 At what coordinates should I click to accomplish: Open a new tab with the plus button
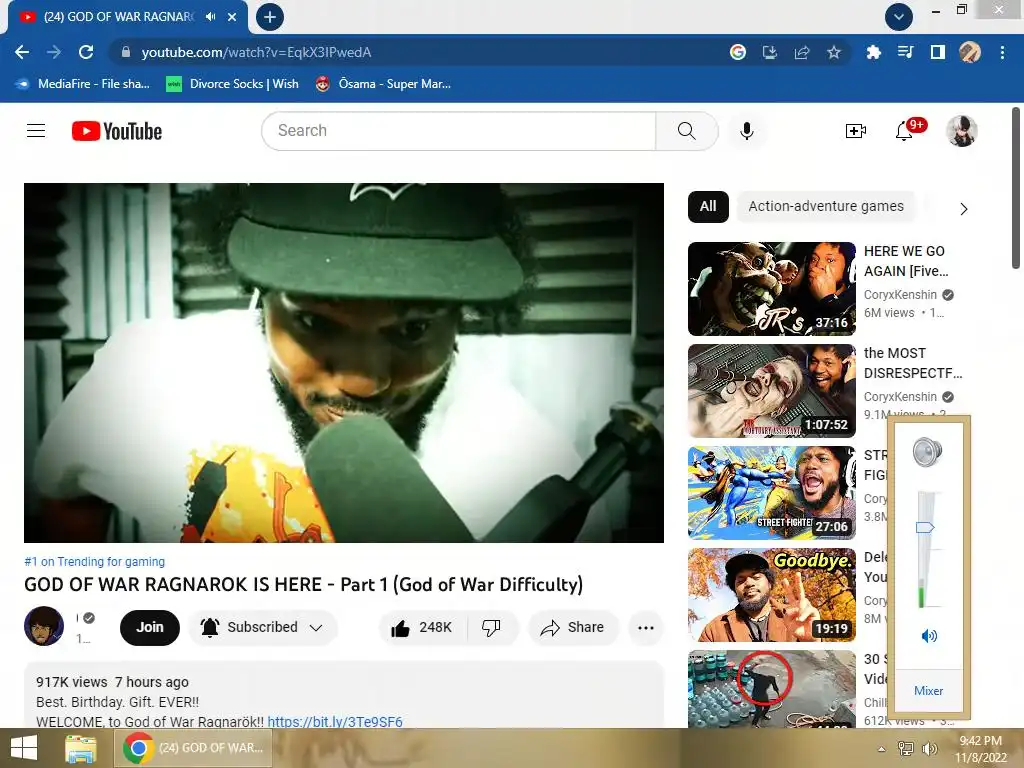[x=270, y=17]
